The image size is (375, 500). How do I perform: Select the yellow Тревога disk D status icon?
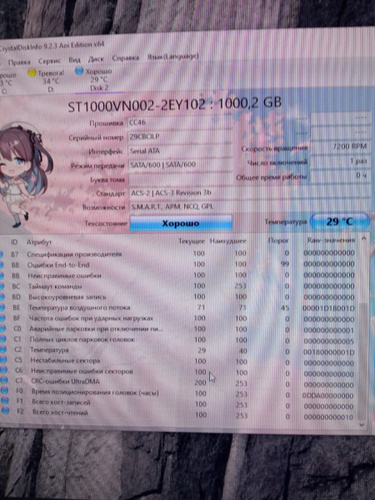[x=32, y=73]
